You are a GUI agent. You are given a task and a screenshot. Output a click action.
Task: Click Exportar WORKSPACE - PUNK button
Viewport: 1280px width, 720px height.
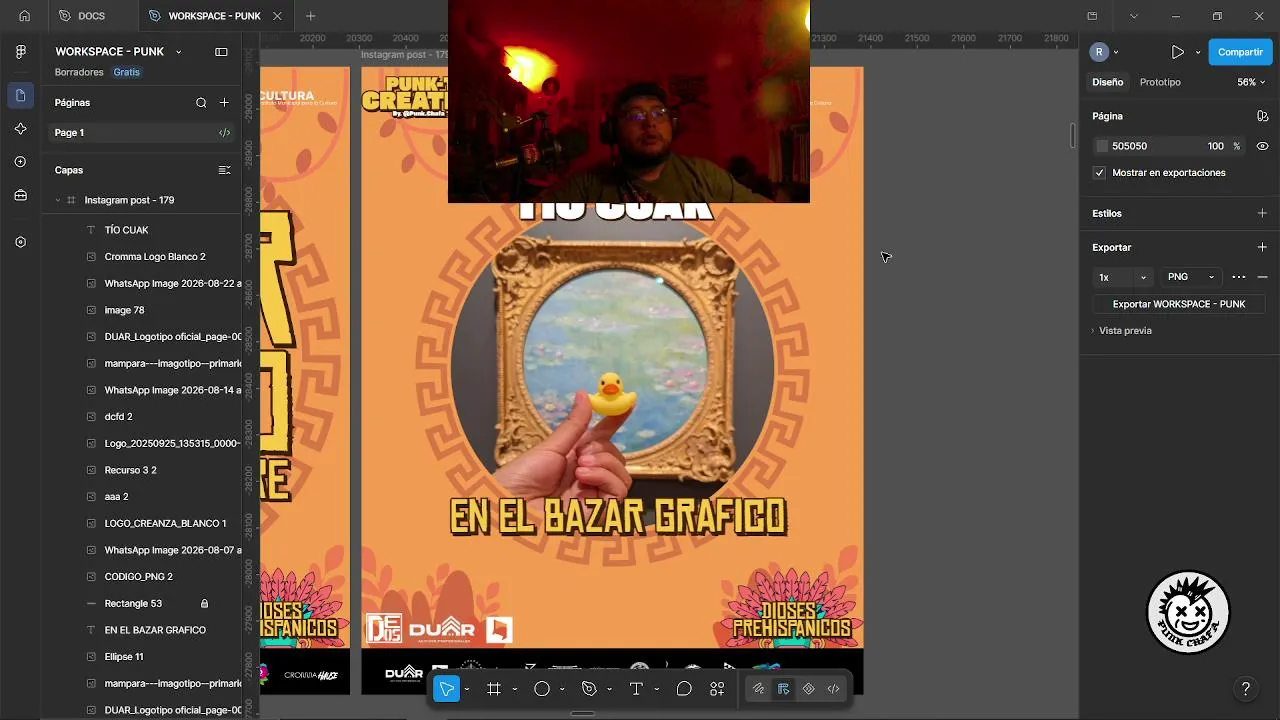click(1179, 304)
